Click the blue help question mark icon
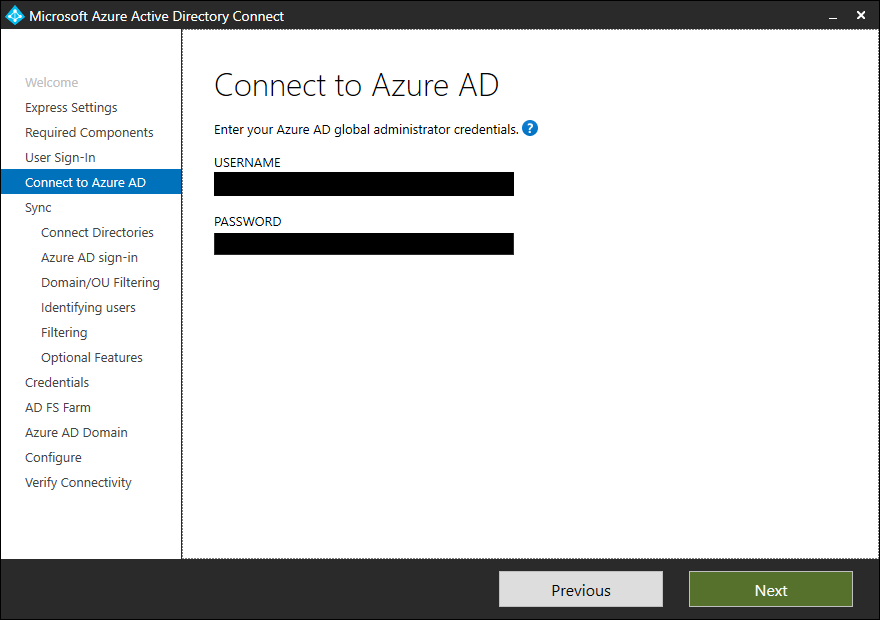 point(530,128)
